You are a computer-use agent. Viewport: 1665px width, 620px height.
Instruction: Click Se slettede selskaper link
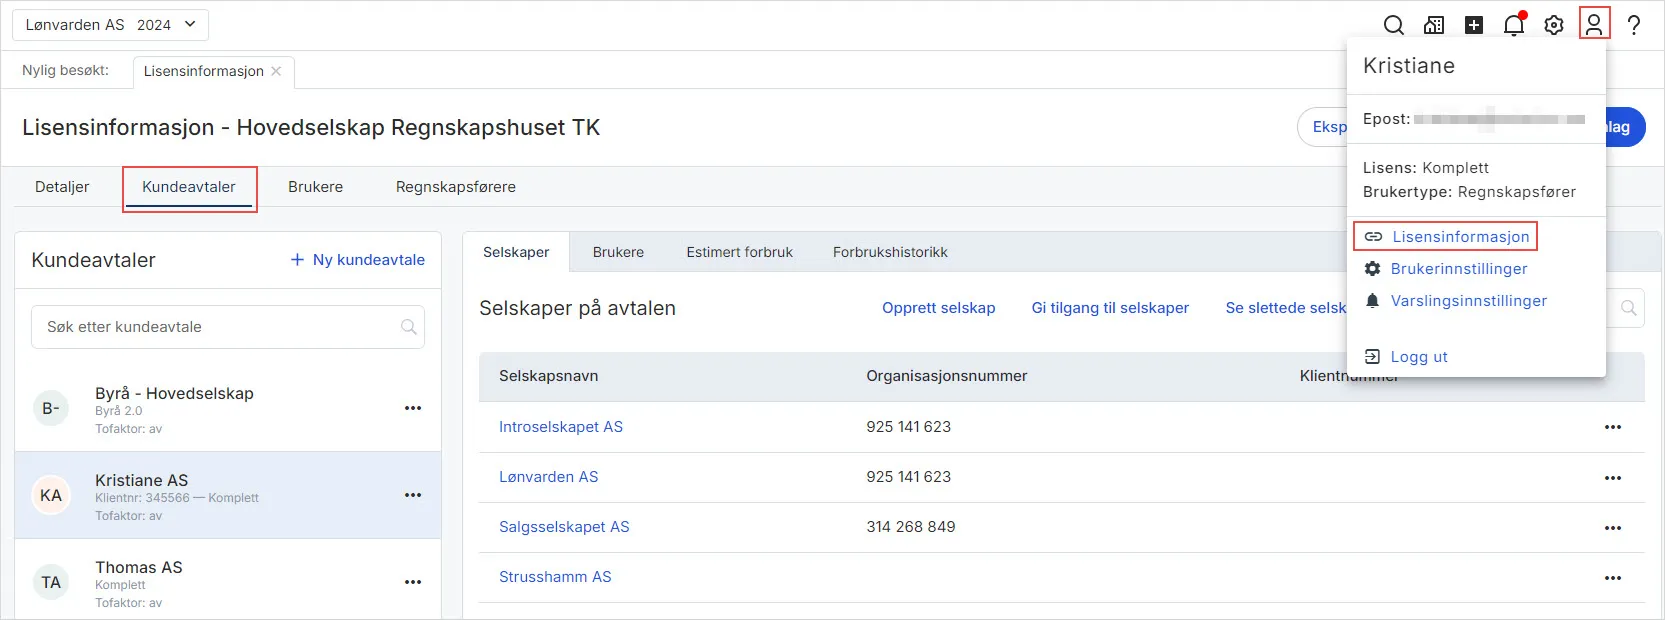point(1286,308)
